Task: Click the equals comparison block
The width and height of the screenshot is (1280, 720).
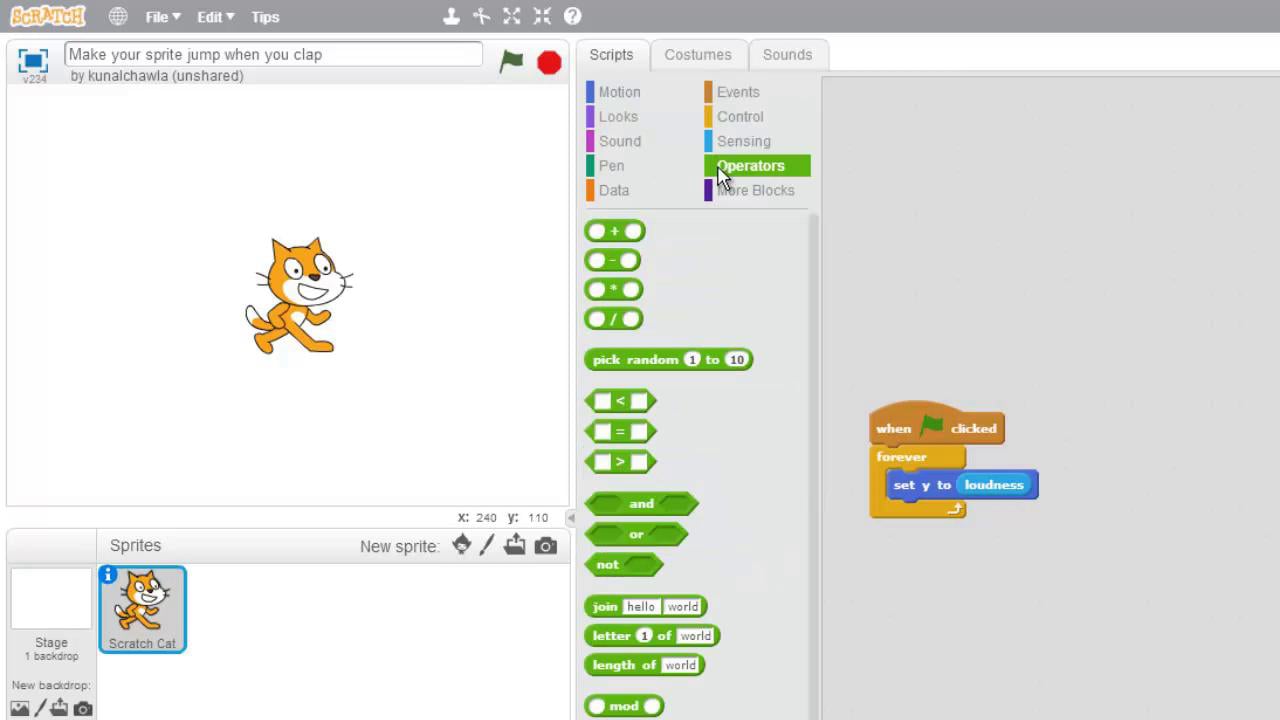Action: click(620, 431)
